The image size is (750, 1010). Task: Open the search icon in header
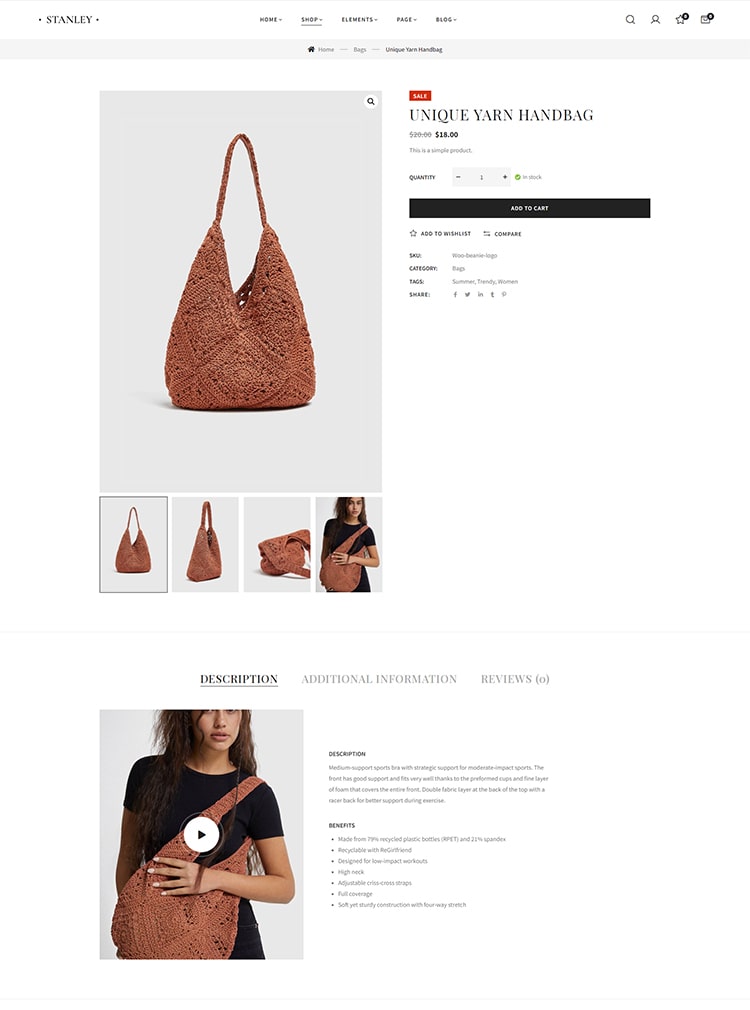click(x=630, y=20)
